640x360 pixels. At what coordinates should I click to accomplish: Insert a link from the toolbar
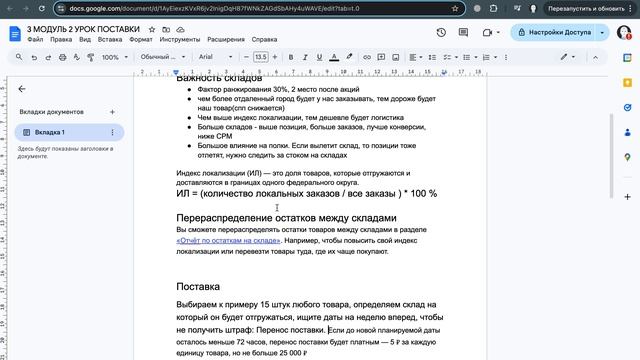tap(367, 58)
